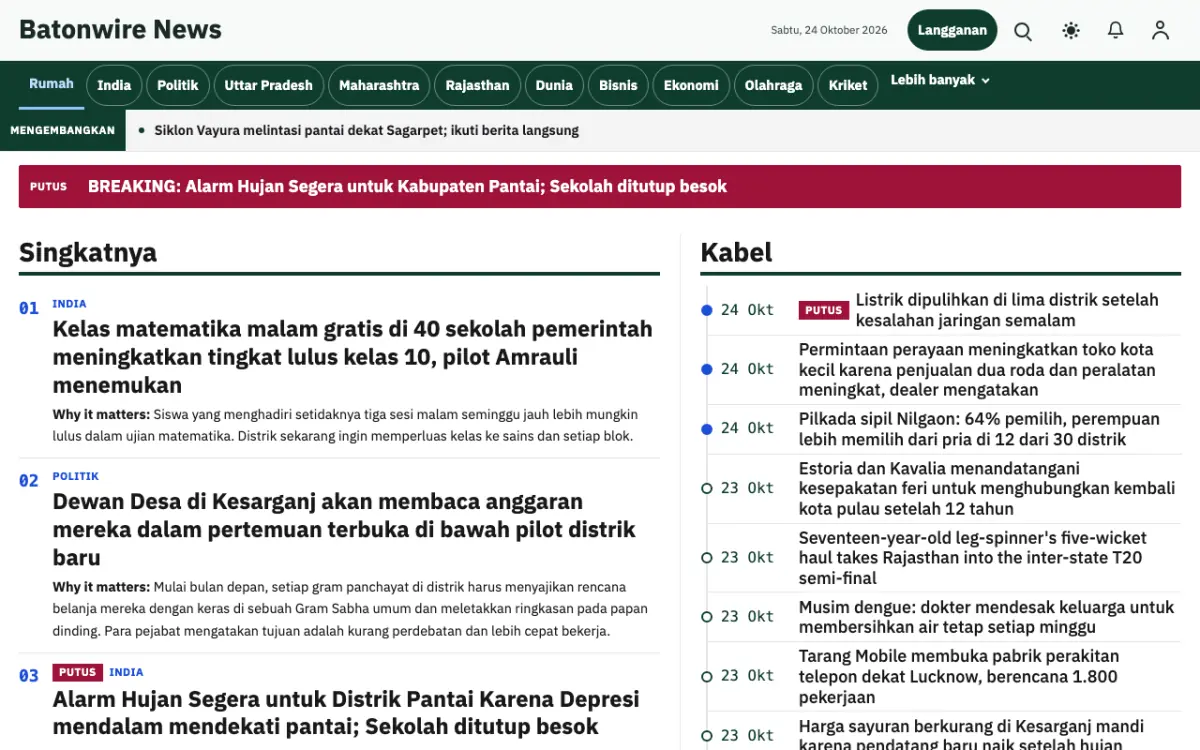Click INDIA label beside PUTUS in story 03

pos(126,672)
